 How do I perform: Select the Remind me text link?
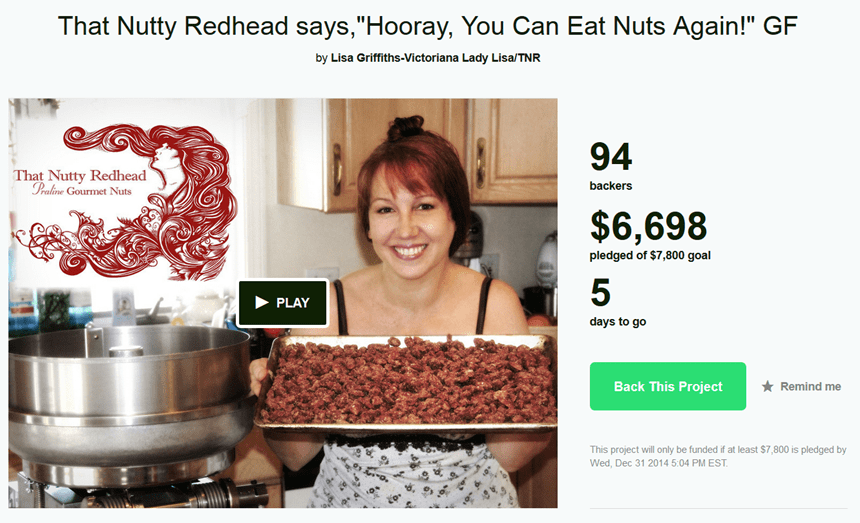pyautogui.click(x=810, y=386)
